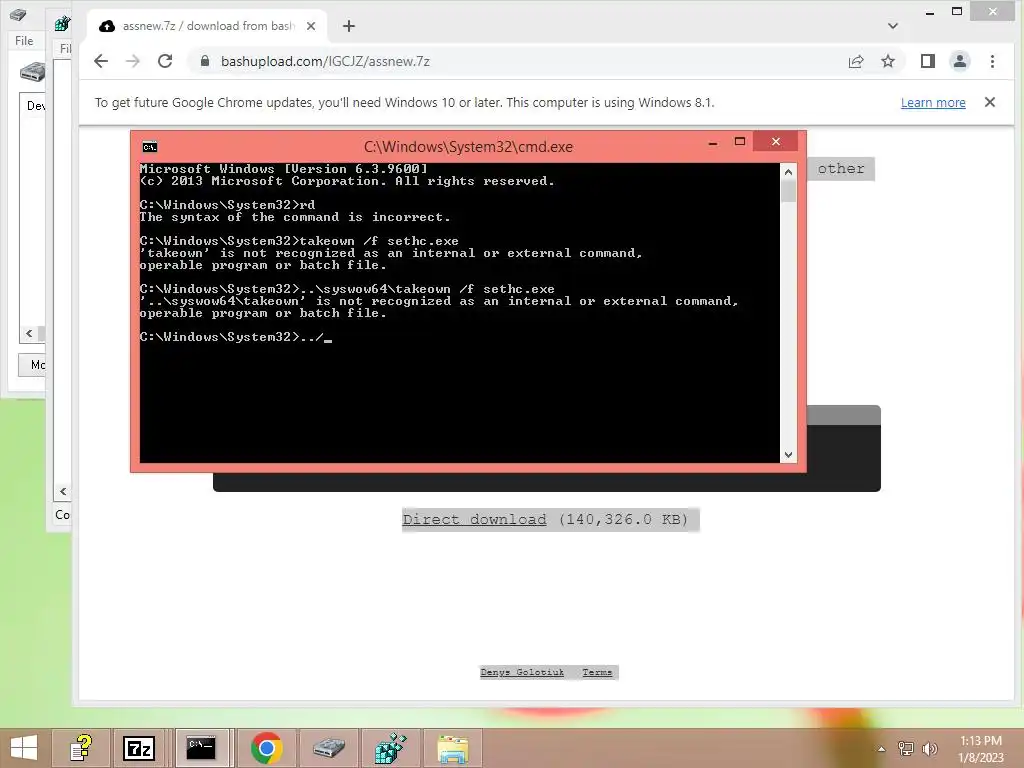Click the 'other' button on page
1024x768 pixels.
[x=840, y=168]
